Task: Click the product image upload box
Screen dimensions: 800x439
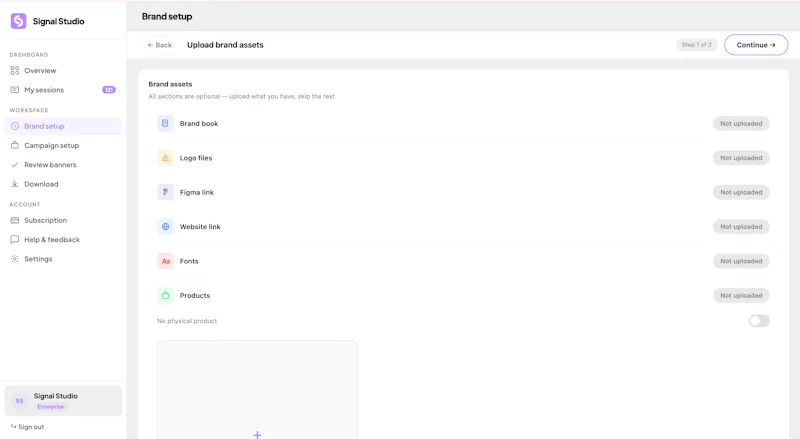Action: click(x=257, y=390)
